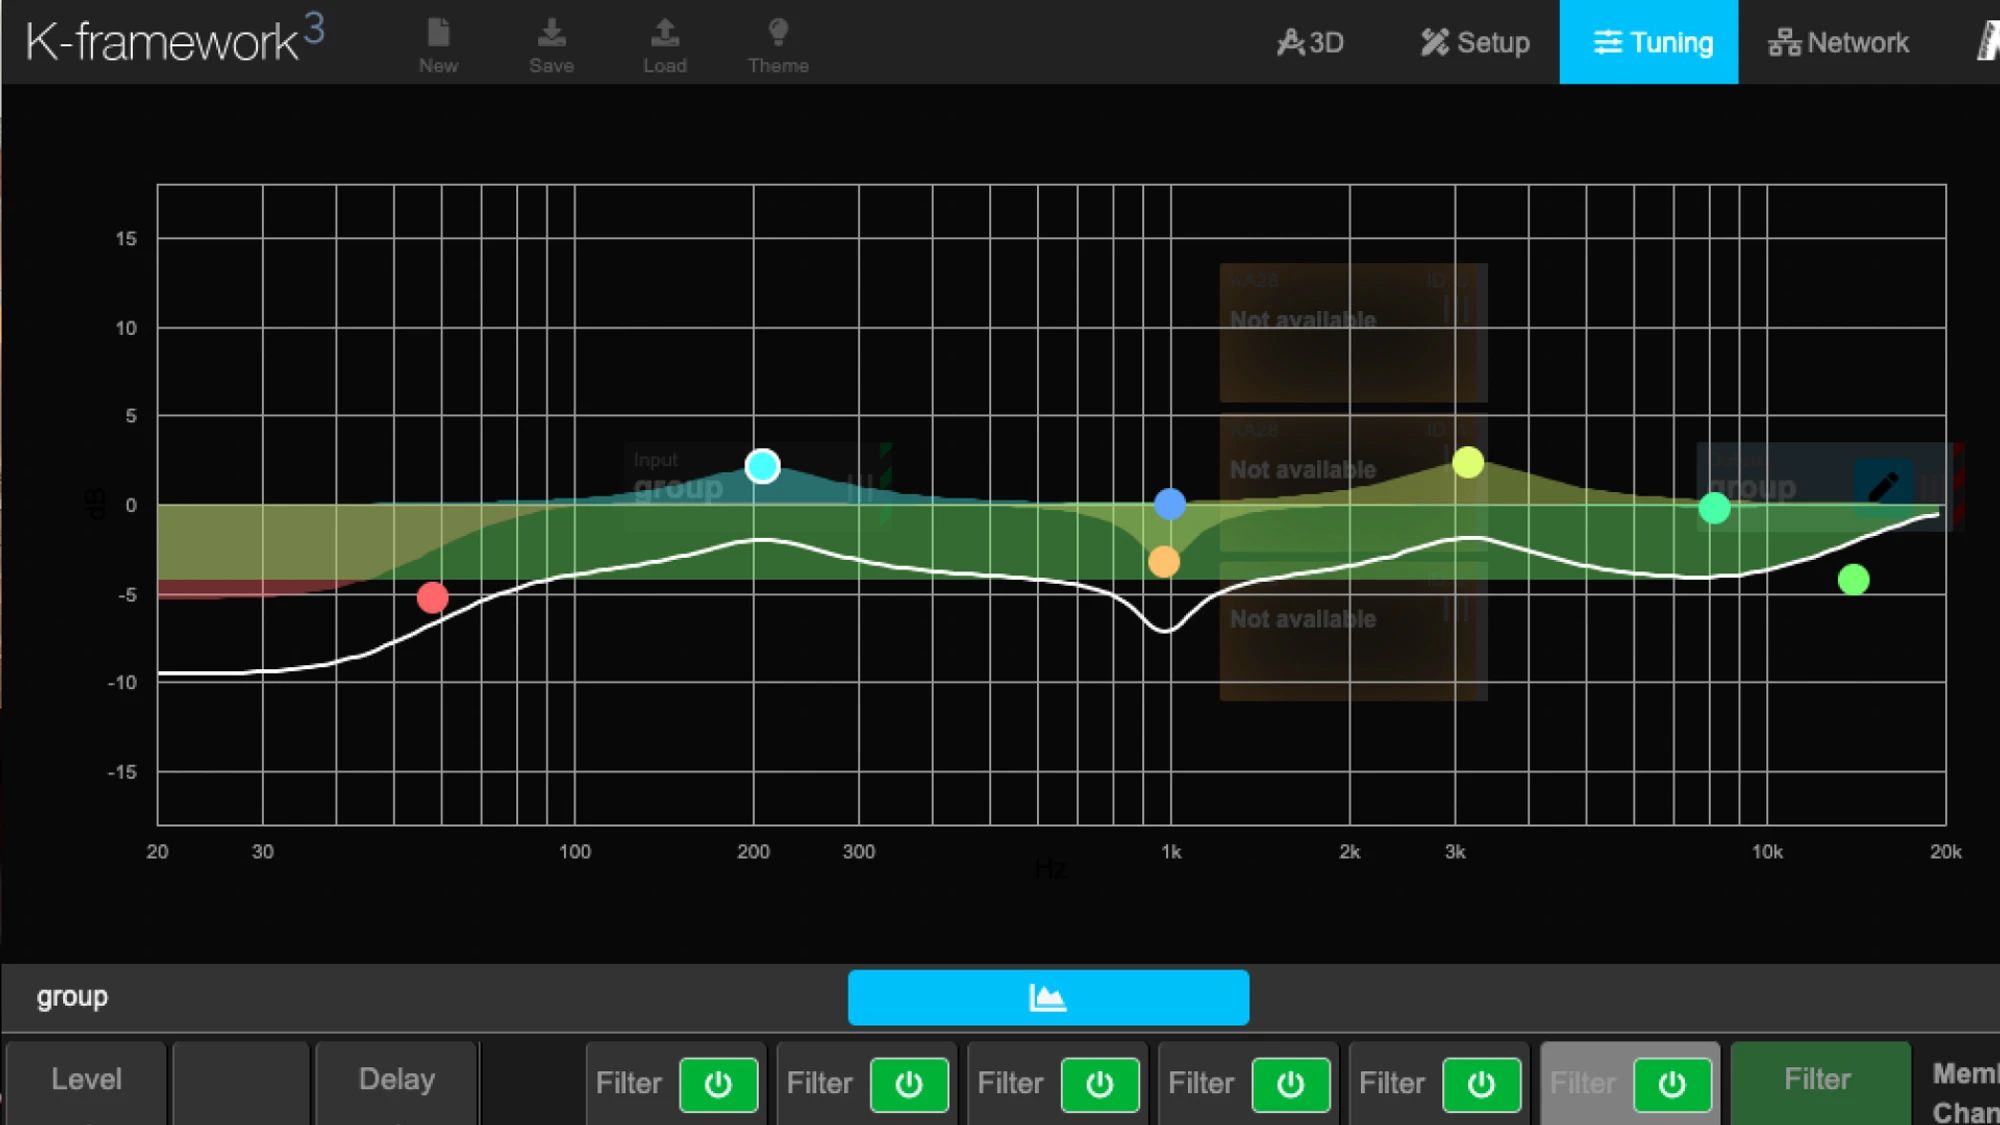
Task: Switch to the Setup tab
Action: [x=1475, y=42]
